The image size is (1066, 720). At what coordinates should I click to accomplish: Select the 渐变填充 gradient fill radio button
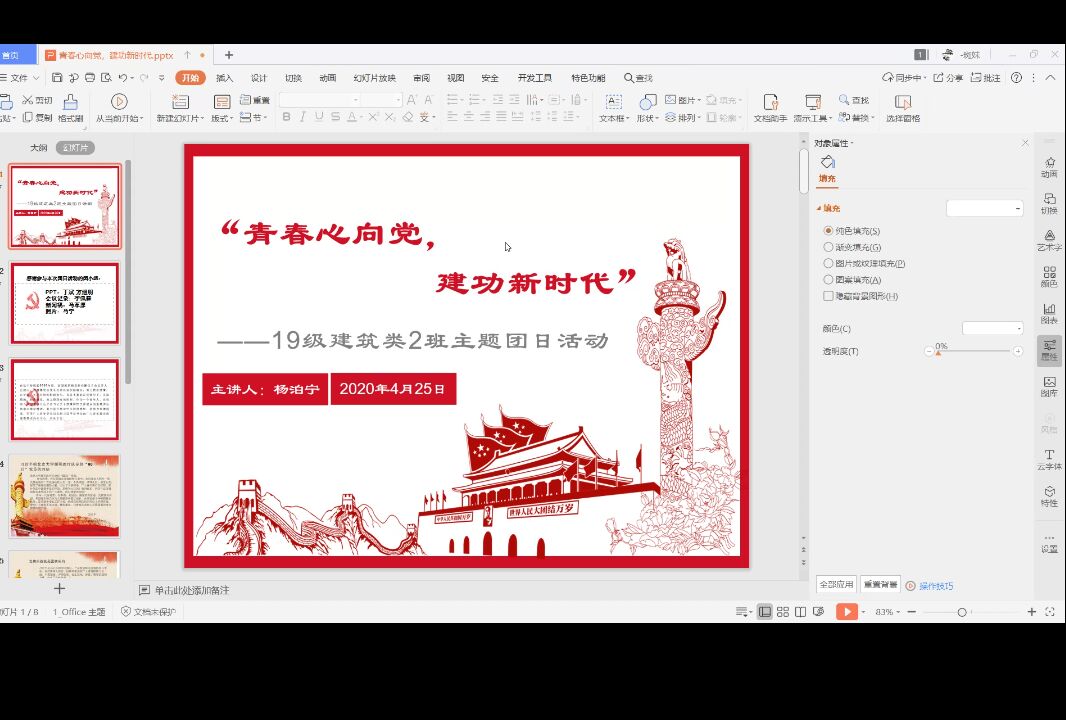[x=828, y=247]
